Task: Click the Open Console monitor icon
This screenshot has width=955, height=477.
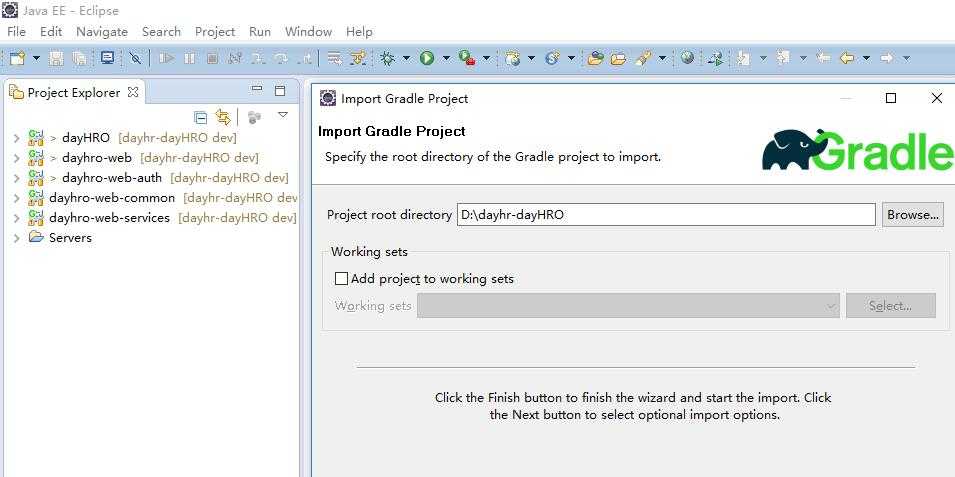Action: (x=107, y=59)
